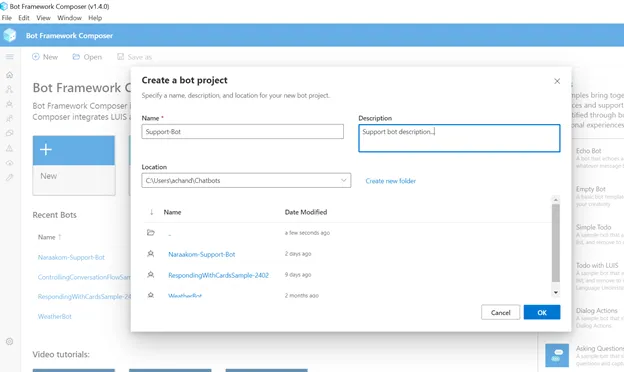Sort by Date Modified column
The height and width of the screenshot is (372, 624).
[x=306, y=212]
